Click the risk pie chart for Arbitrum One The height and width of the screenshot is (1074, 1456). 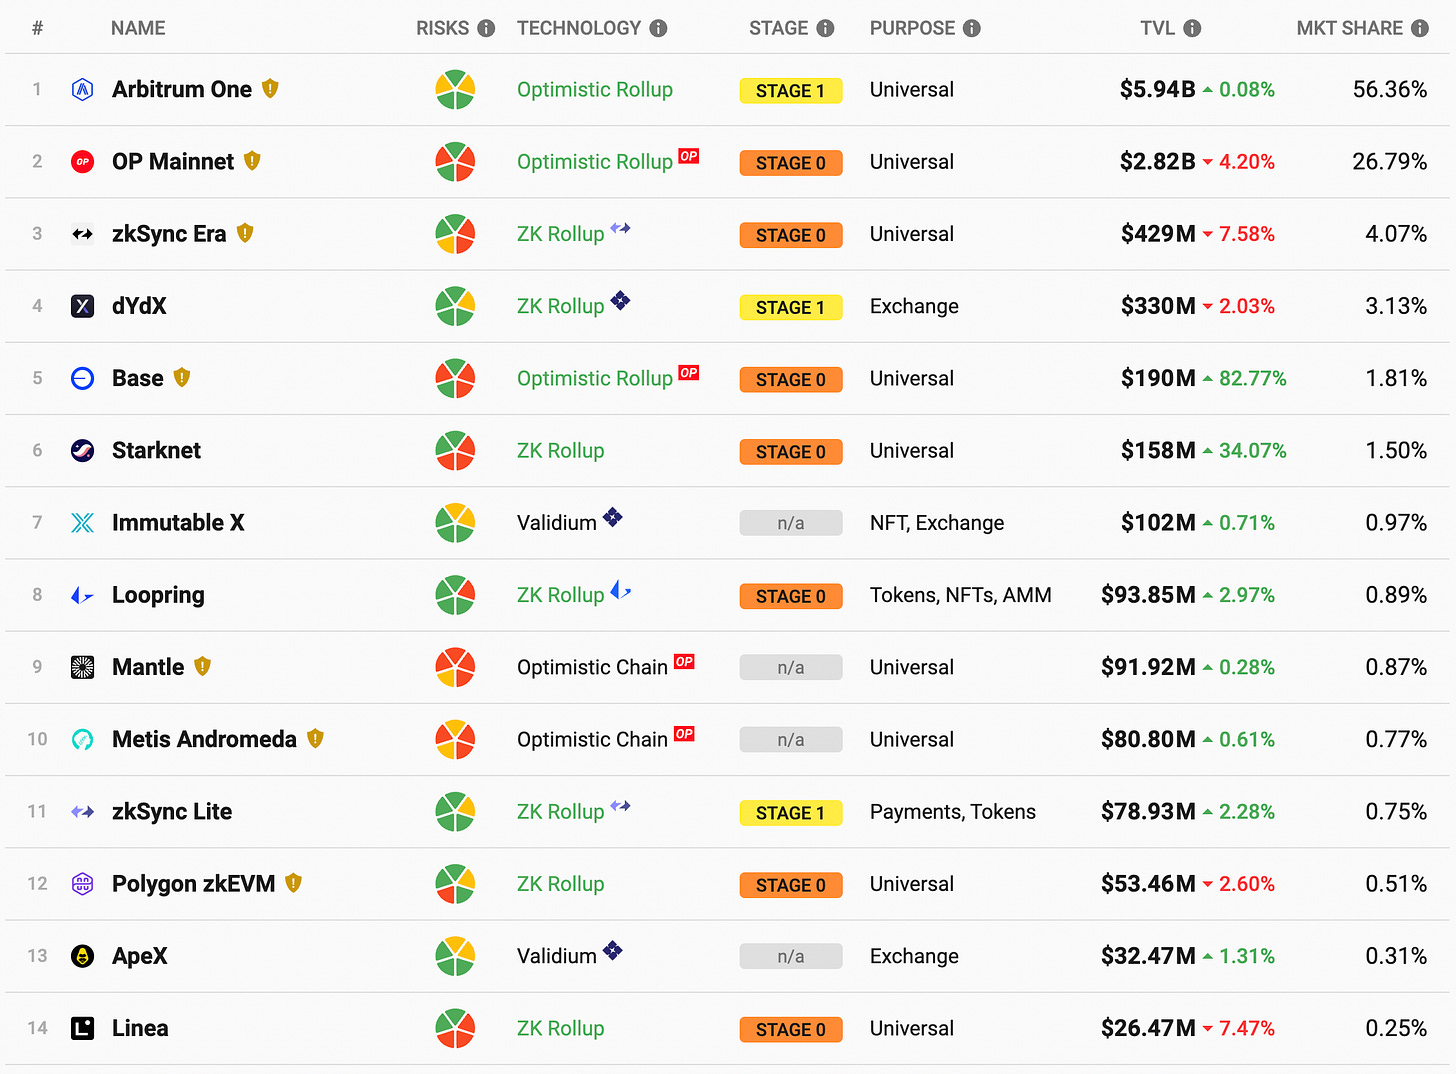(x=455, y=90)
